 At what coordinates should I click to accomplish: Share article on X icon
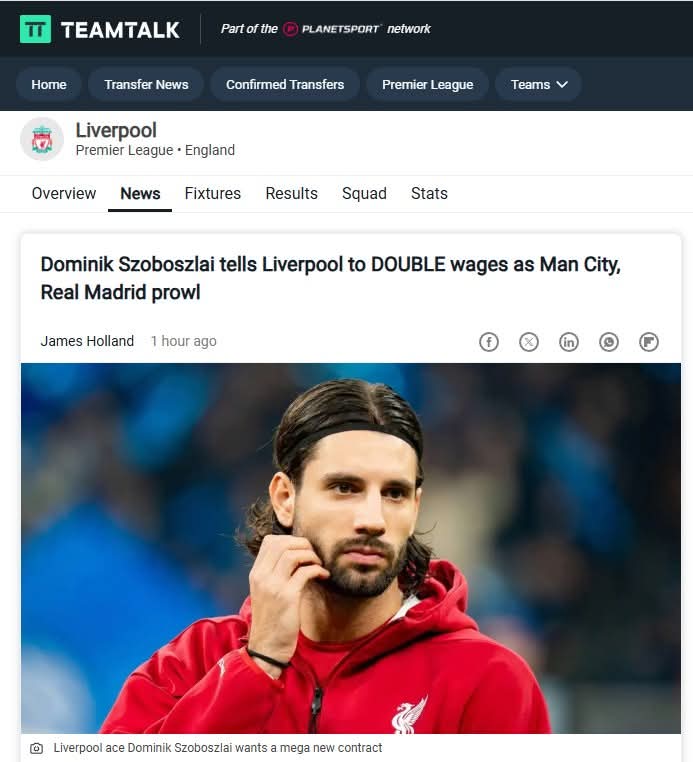tap(529, 342)
